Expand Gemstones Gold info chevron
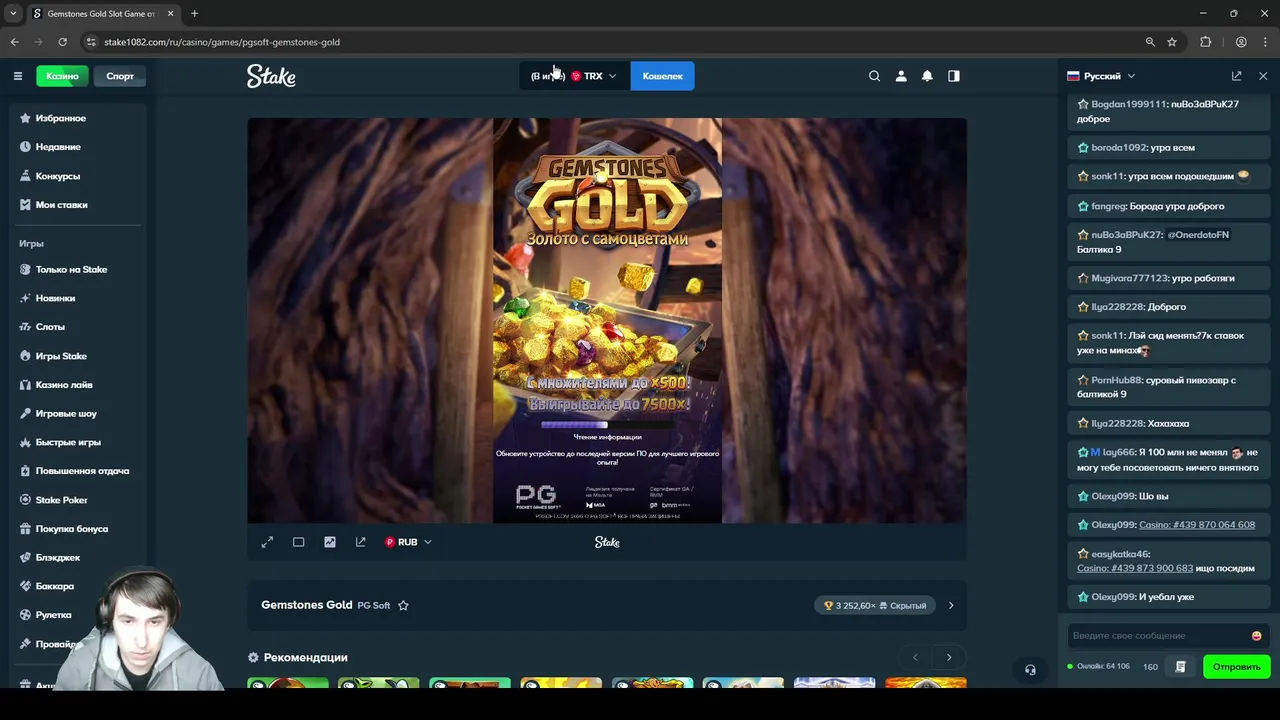1280x720 pixels. (x=951, y=605)
